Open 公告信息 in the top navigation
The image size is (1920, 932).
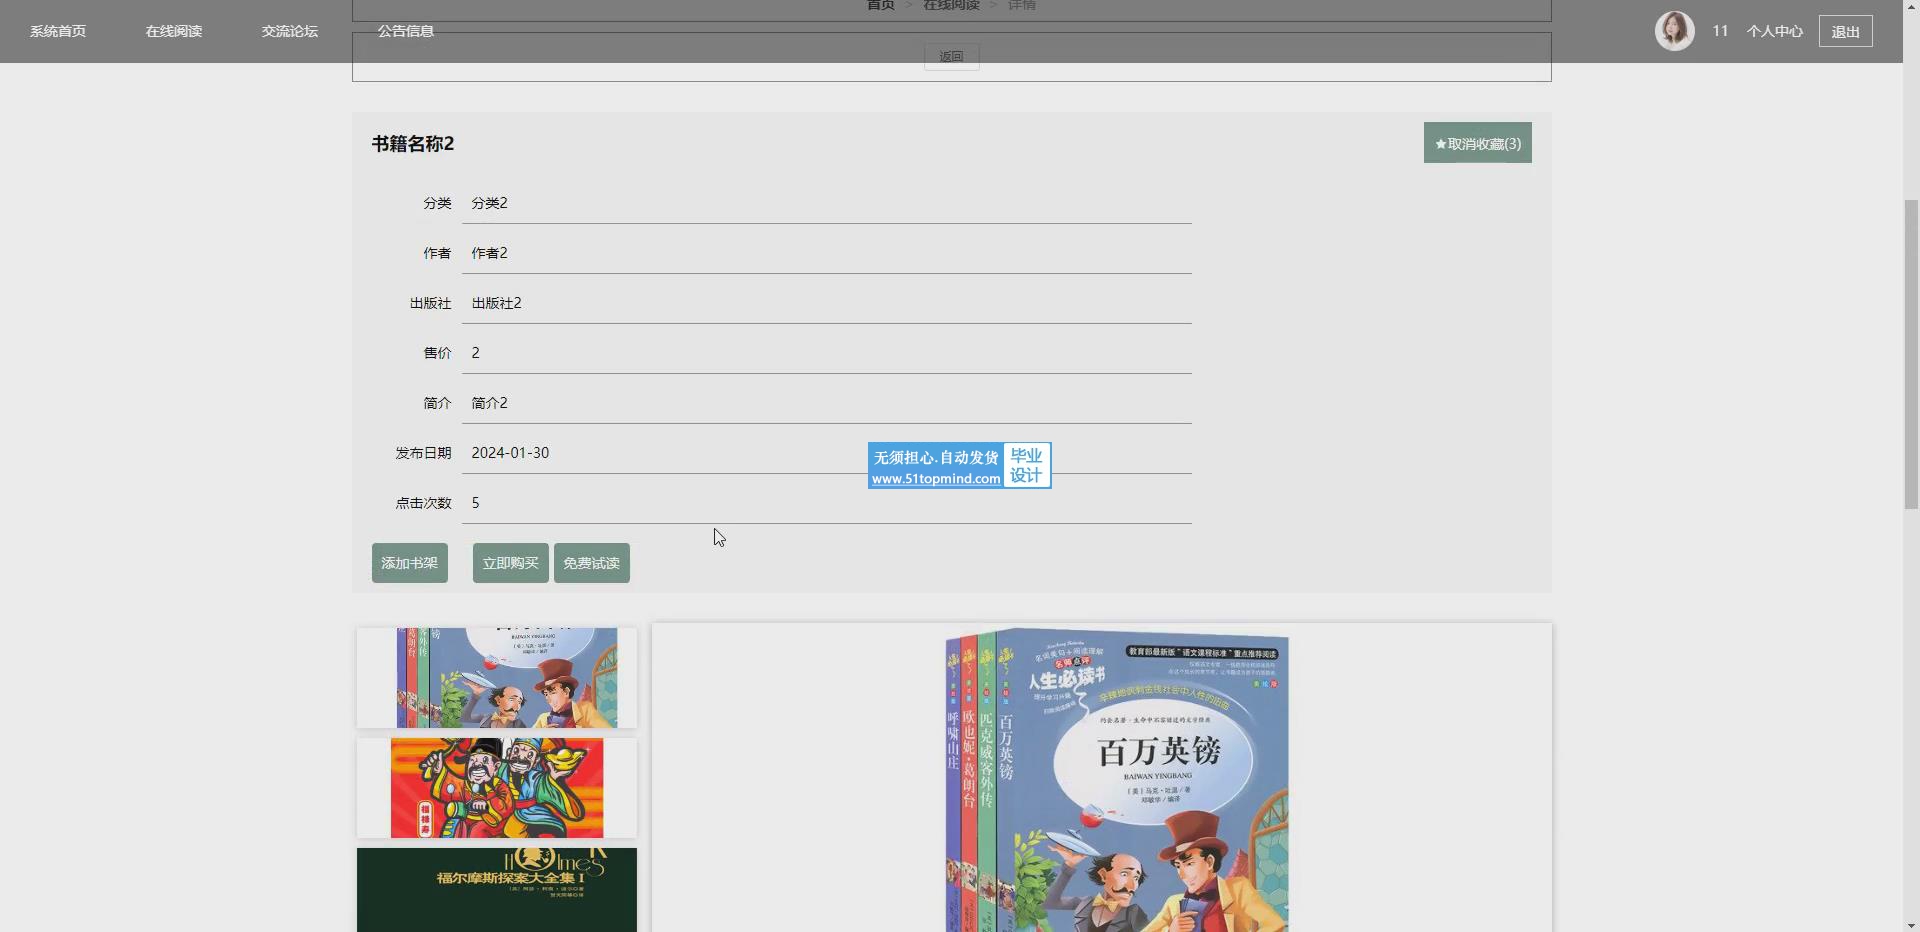[406, 31]
